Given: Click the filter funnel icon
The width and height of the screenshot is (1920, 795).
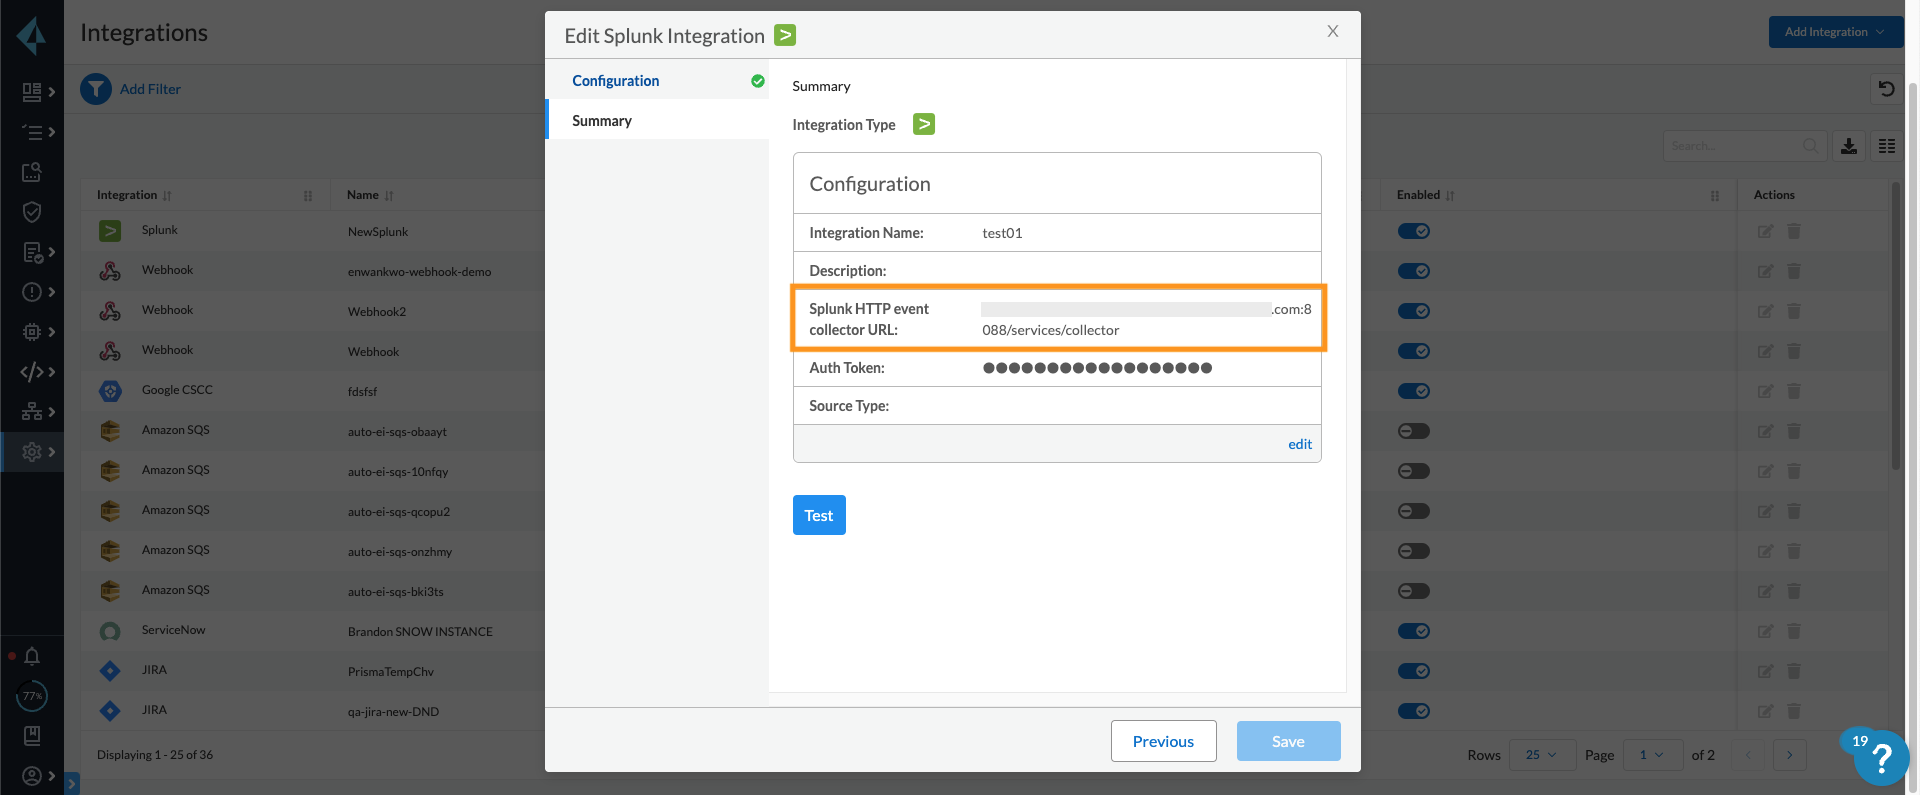Looking at the screenshot, I should click(96, 89).
